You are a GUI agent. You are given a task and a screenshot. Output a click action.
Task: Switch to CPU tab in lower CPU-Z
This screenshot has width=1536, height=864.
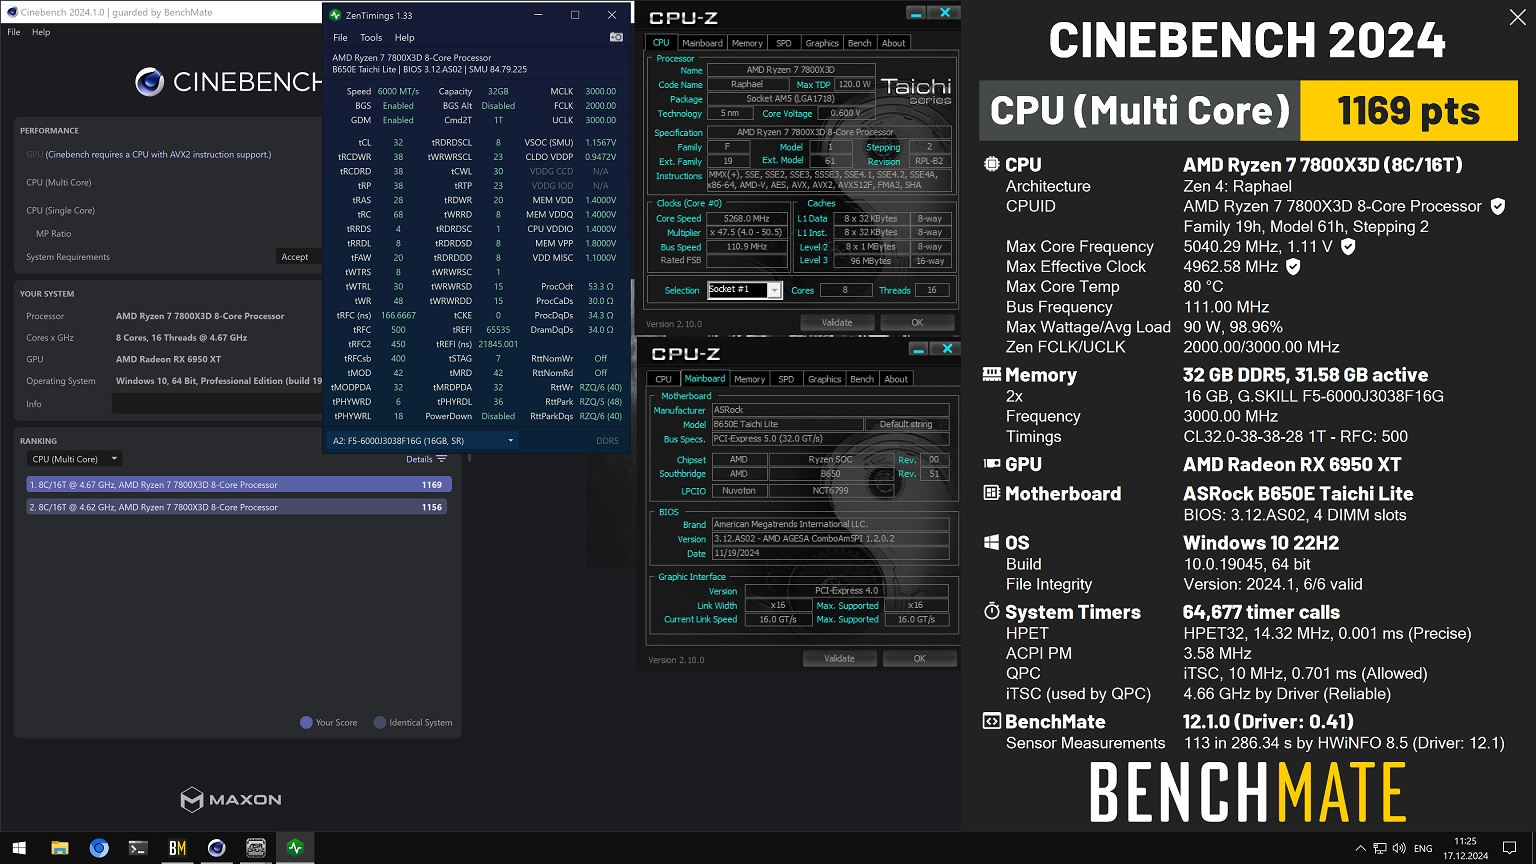pos(664,379)
